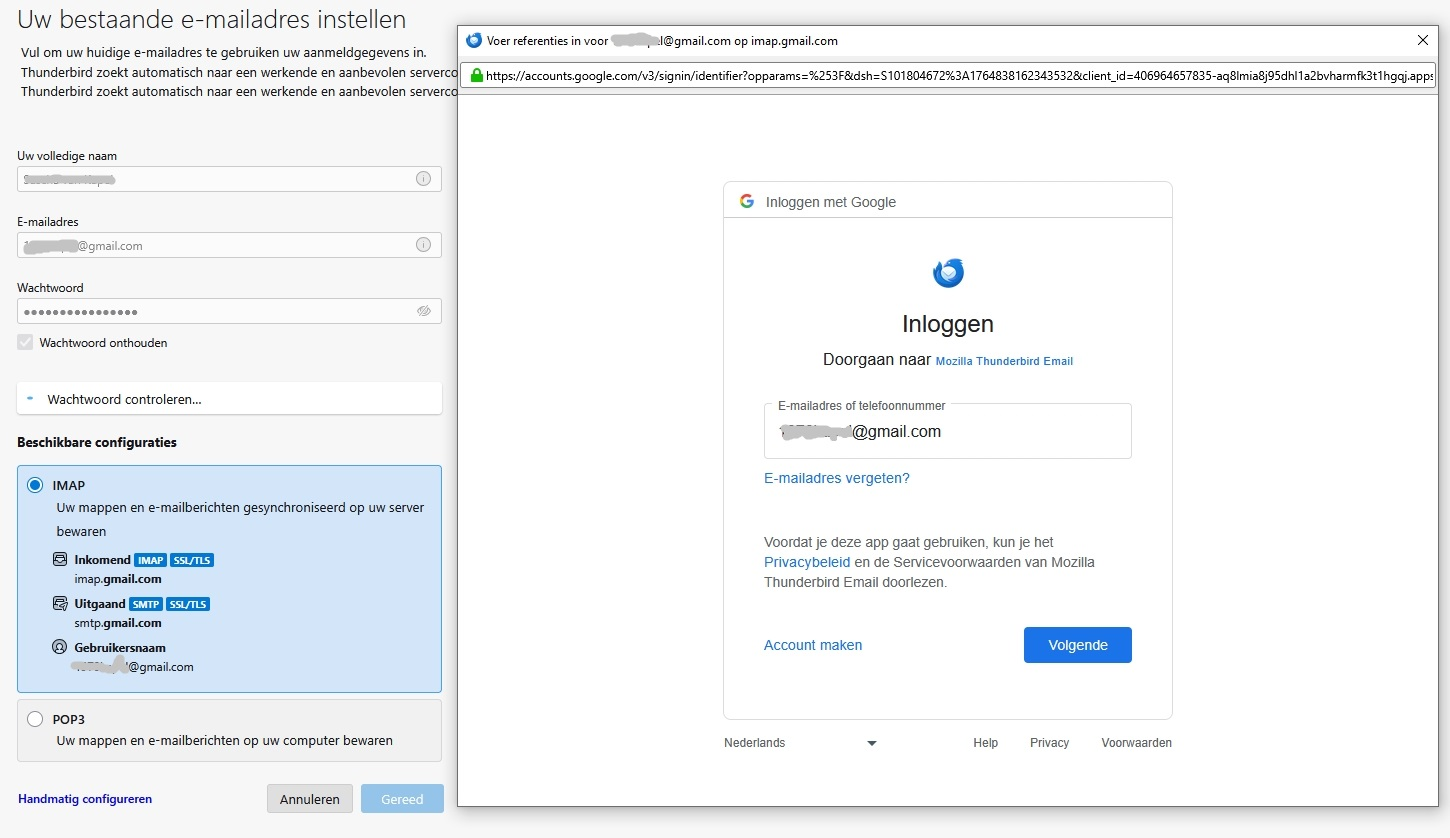This screenshot has width=1450, height=838.
Task: Click the info icon beside full name field
Action: click(423, 179)
